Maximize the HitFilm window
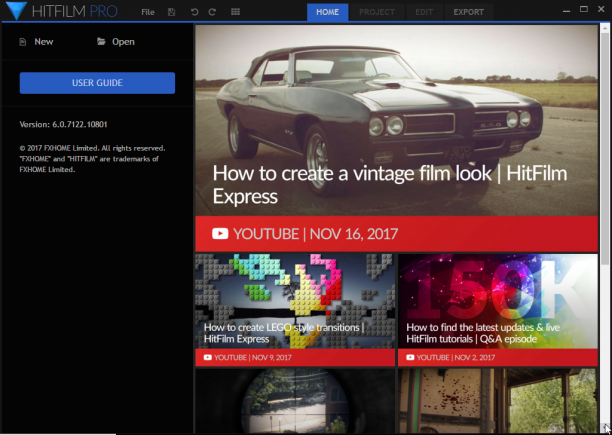 tap(584, 9)
